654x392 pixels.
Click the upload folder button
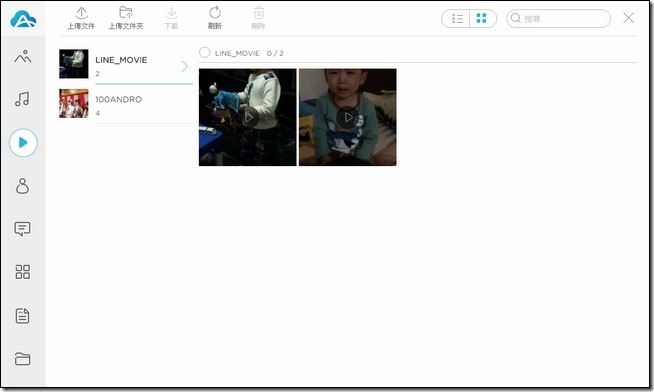point(126,18)
